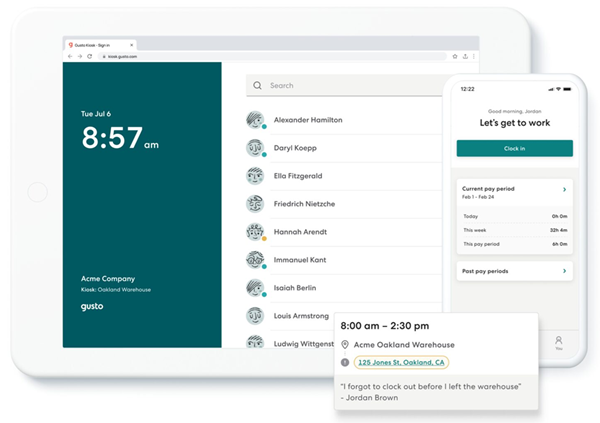Choose Daryl Koepp from the list

coord(295,148)
